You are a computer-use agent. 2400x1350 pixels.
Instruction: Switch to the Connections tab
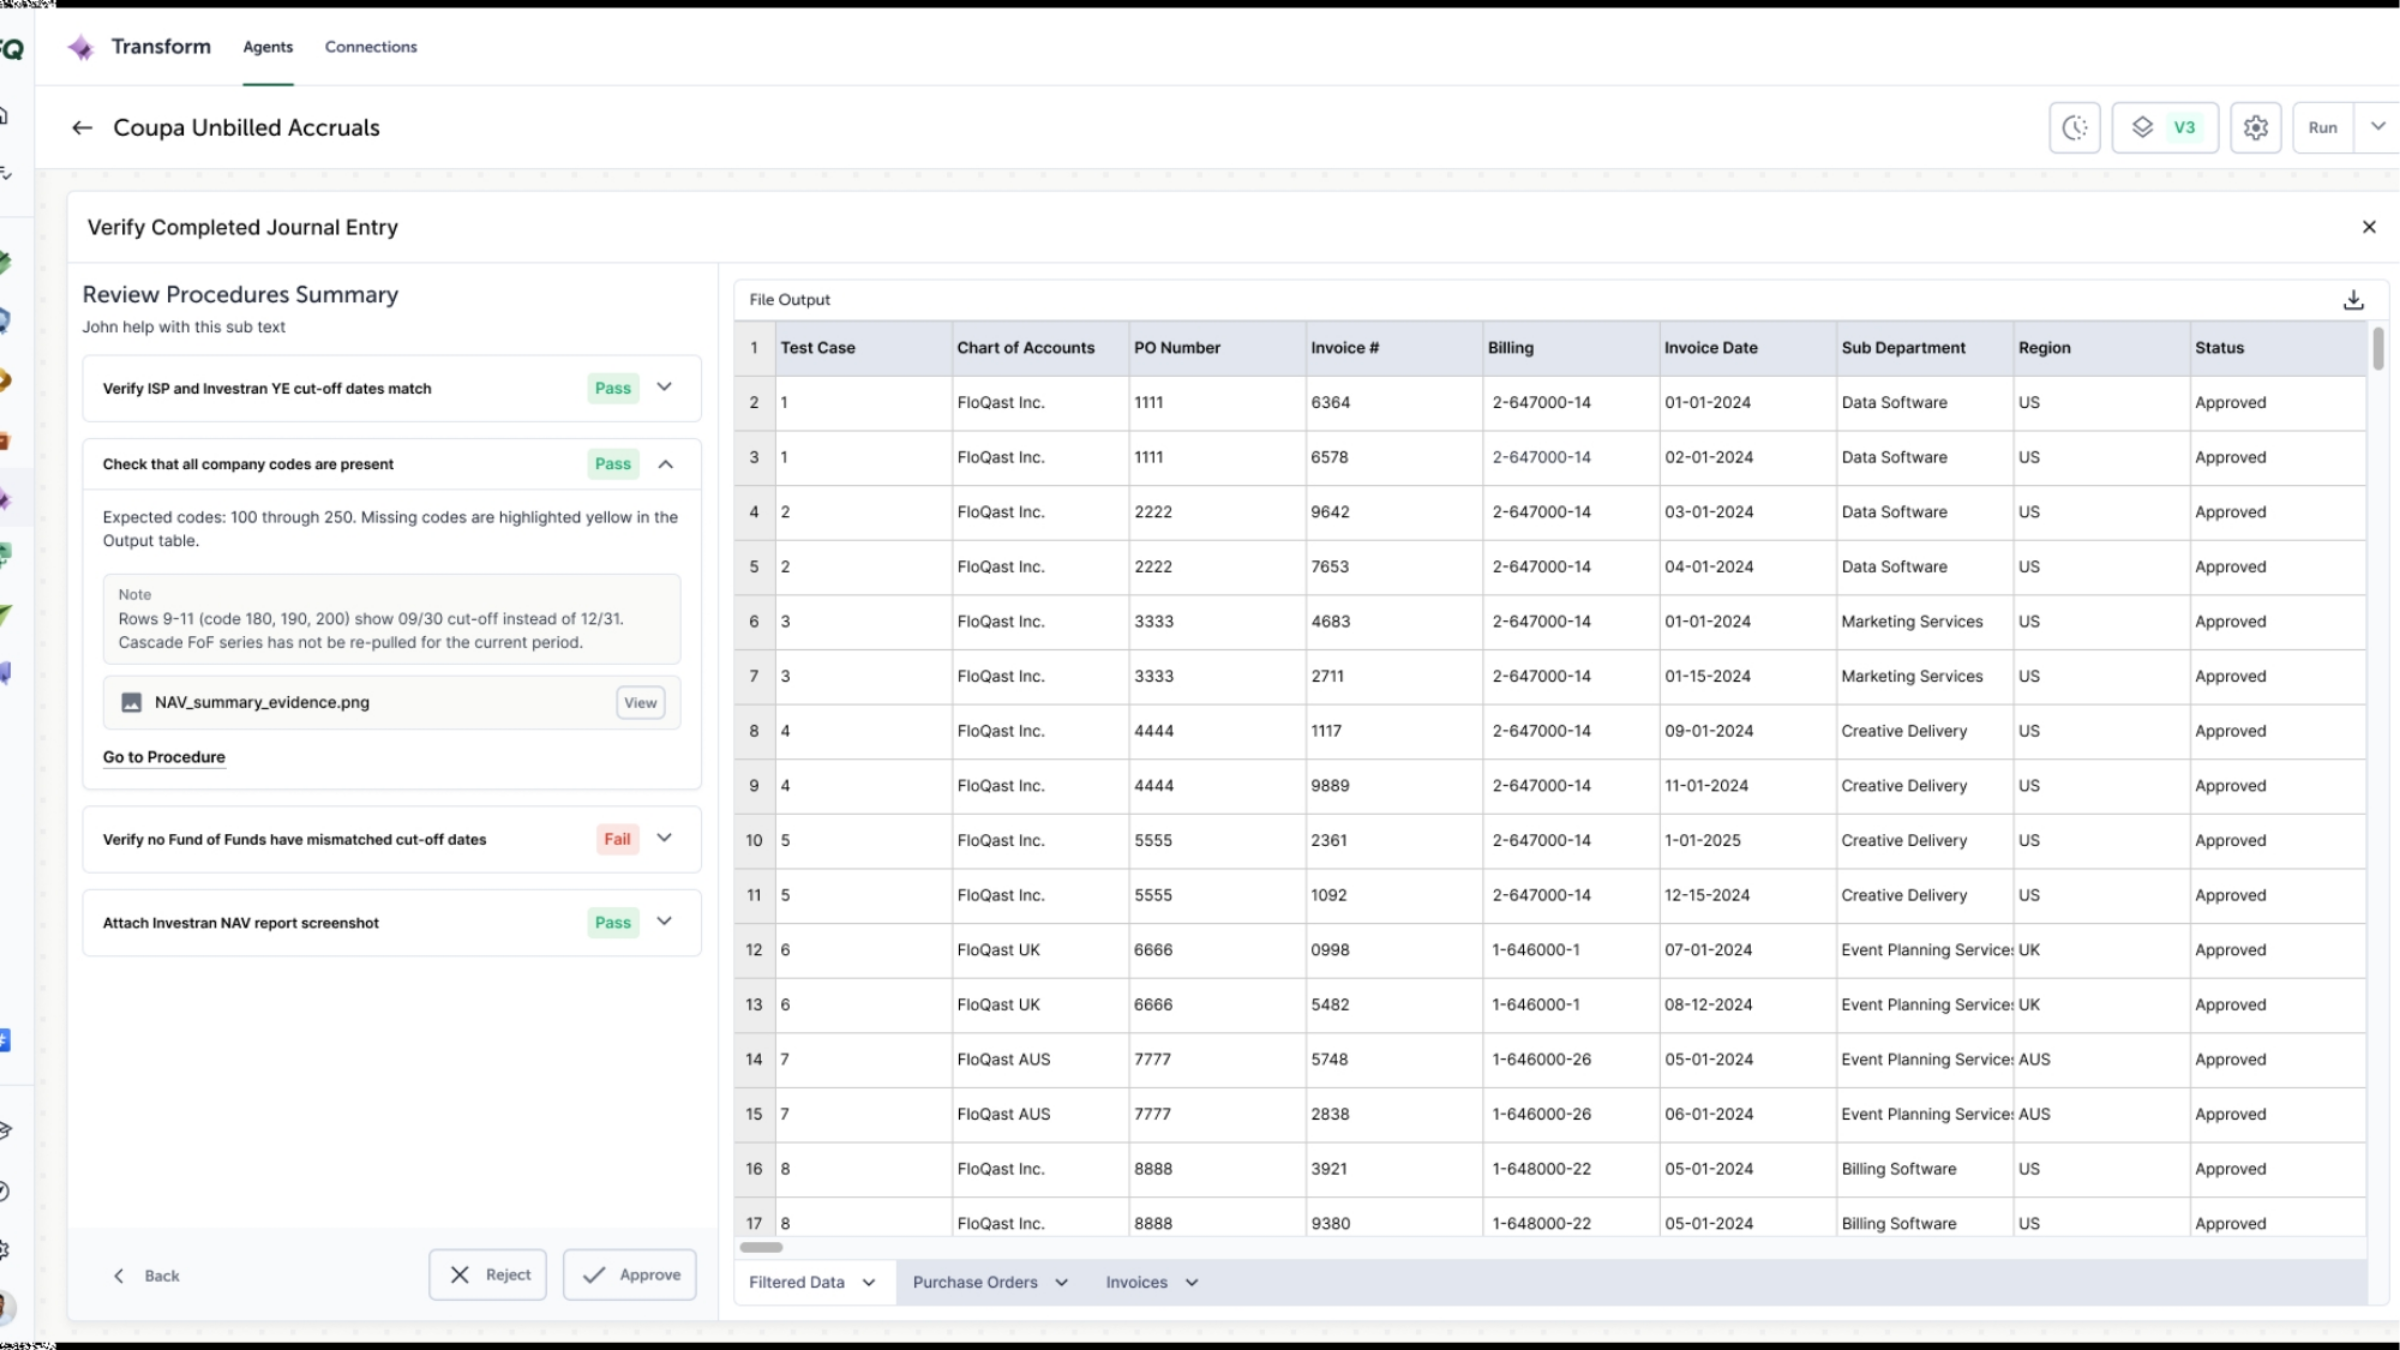point(371,47)
